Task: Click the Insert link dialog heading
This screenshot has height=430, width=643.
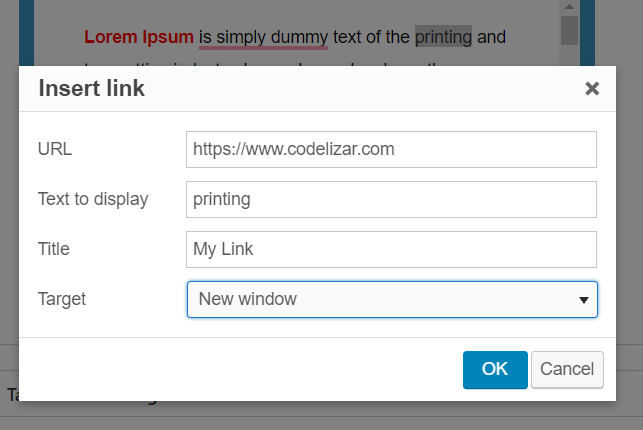Action: (x=91, y=88)
